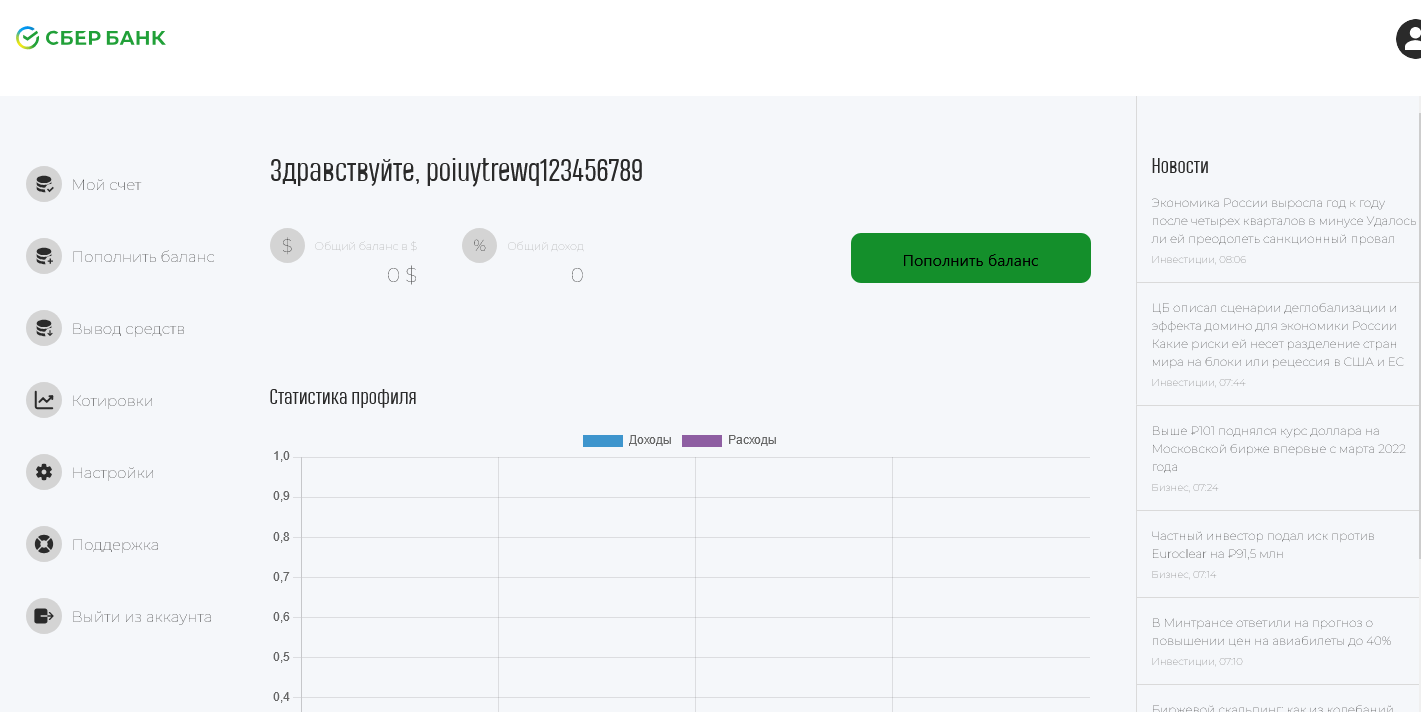Open the user profile avatar icon
This screenshot has width=1421, height=712.
[1410, 39]
